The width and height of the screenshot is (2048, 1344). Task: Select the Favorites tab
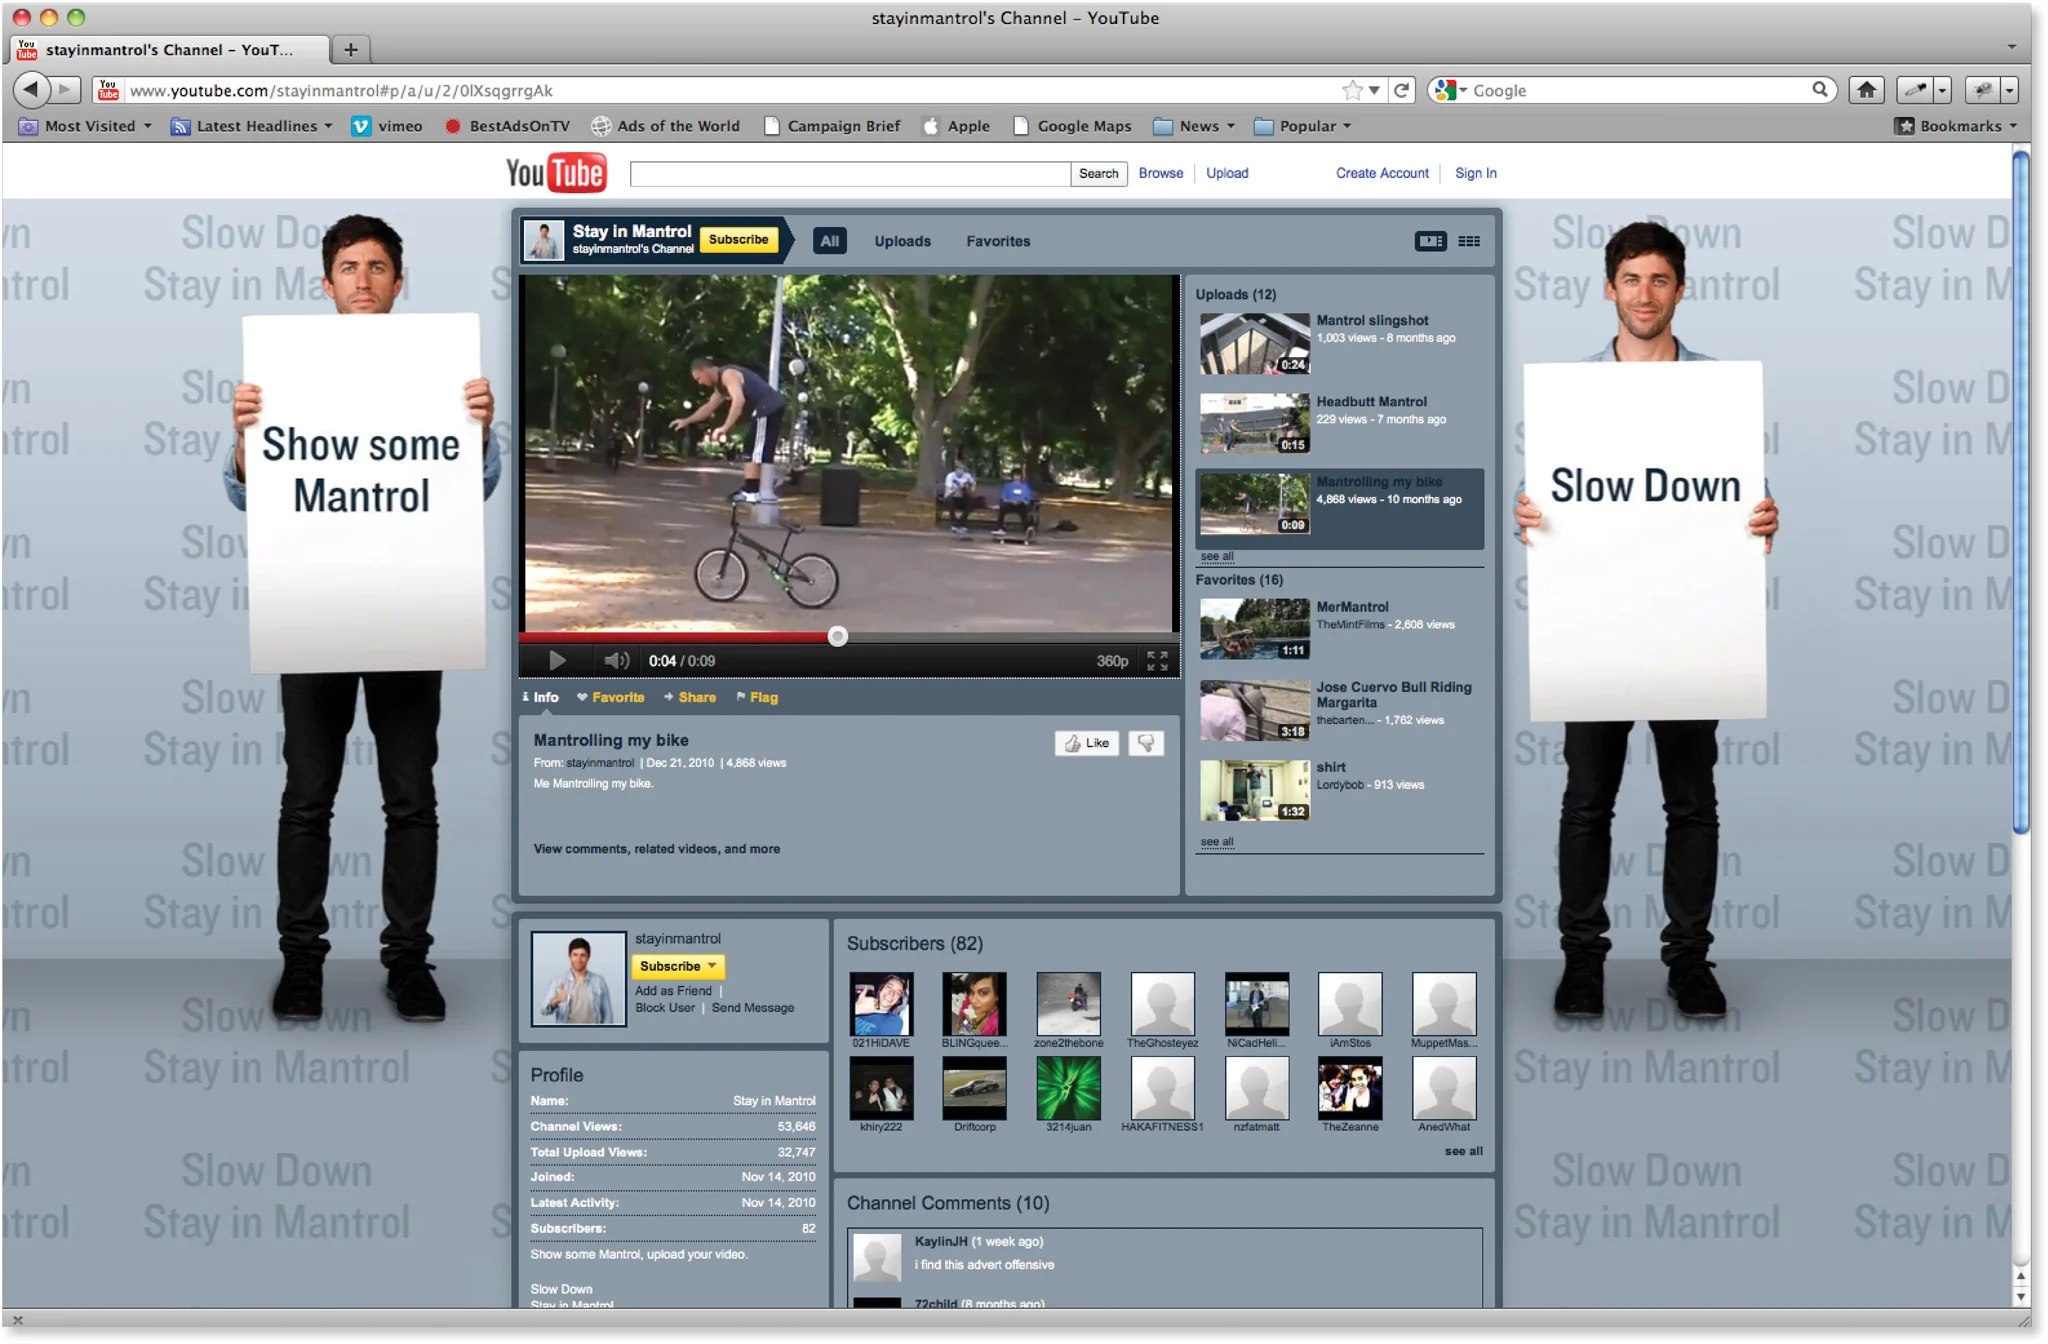(998, 241)
